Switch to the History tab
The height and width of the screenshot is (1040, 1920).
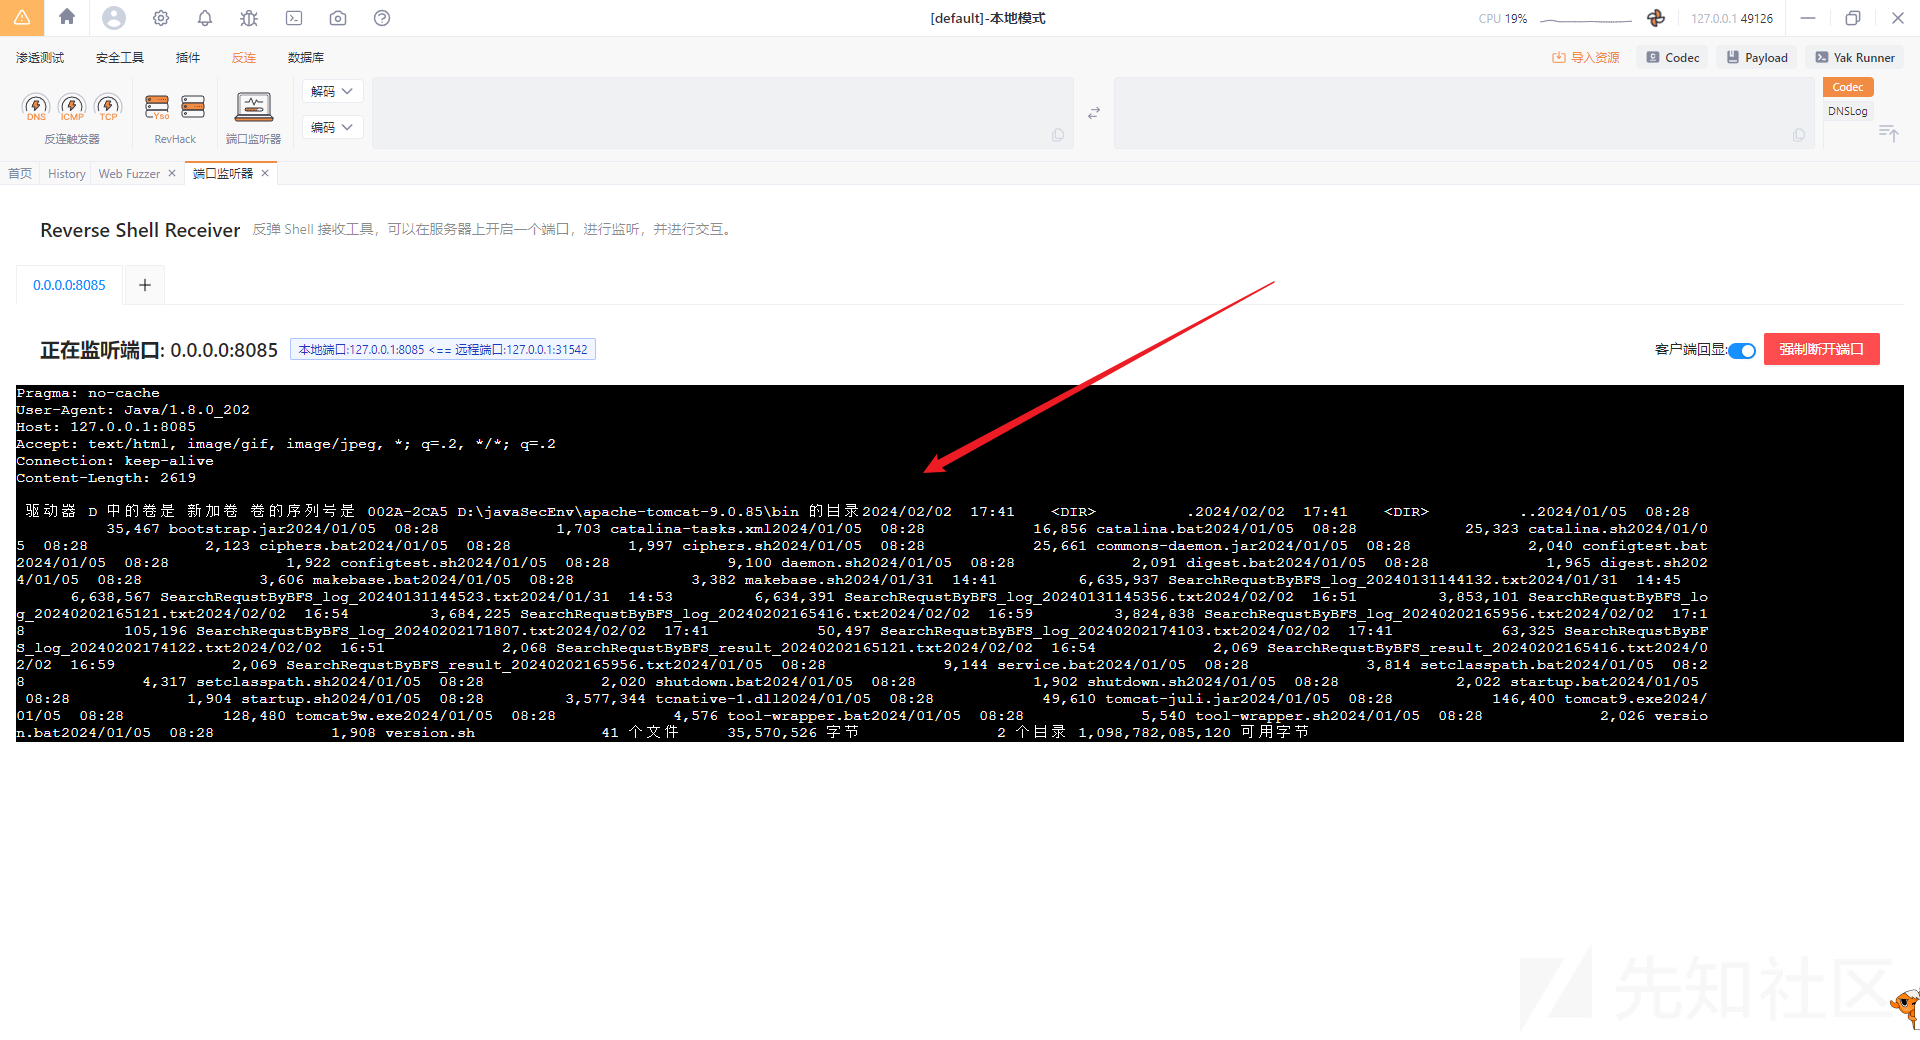pyautogui.click(x=67, y=174)
